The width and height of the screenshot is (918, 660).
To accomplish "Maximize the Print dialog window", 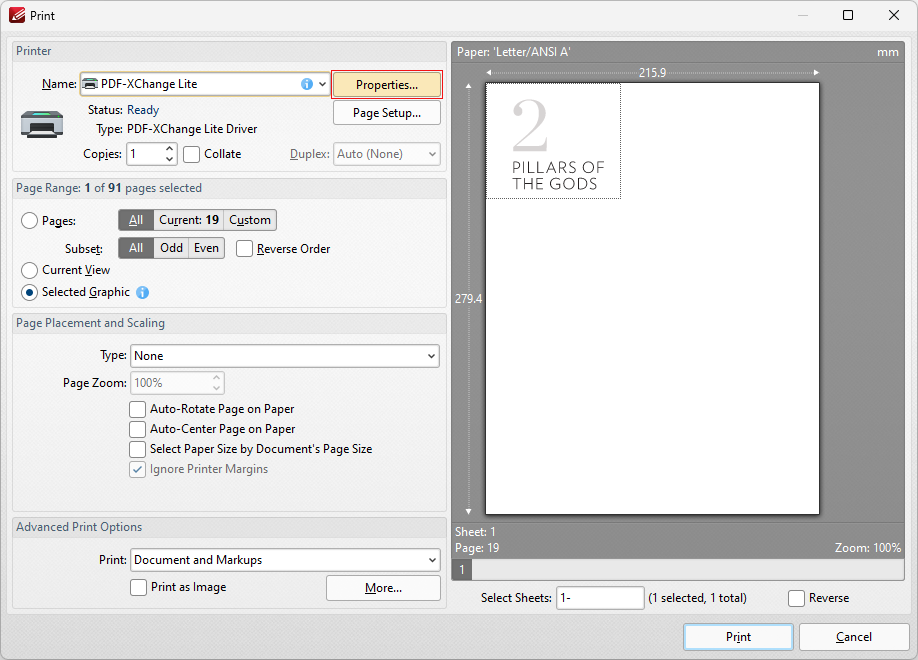I will pos(848,15).
